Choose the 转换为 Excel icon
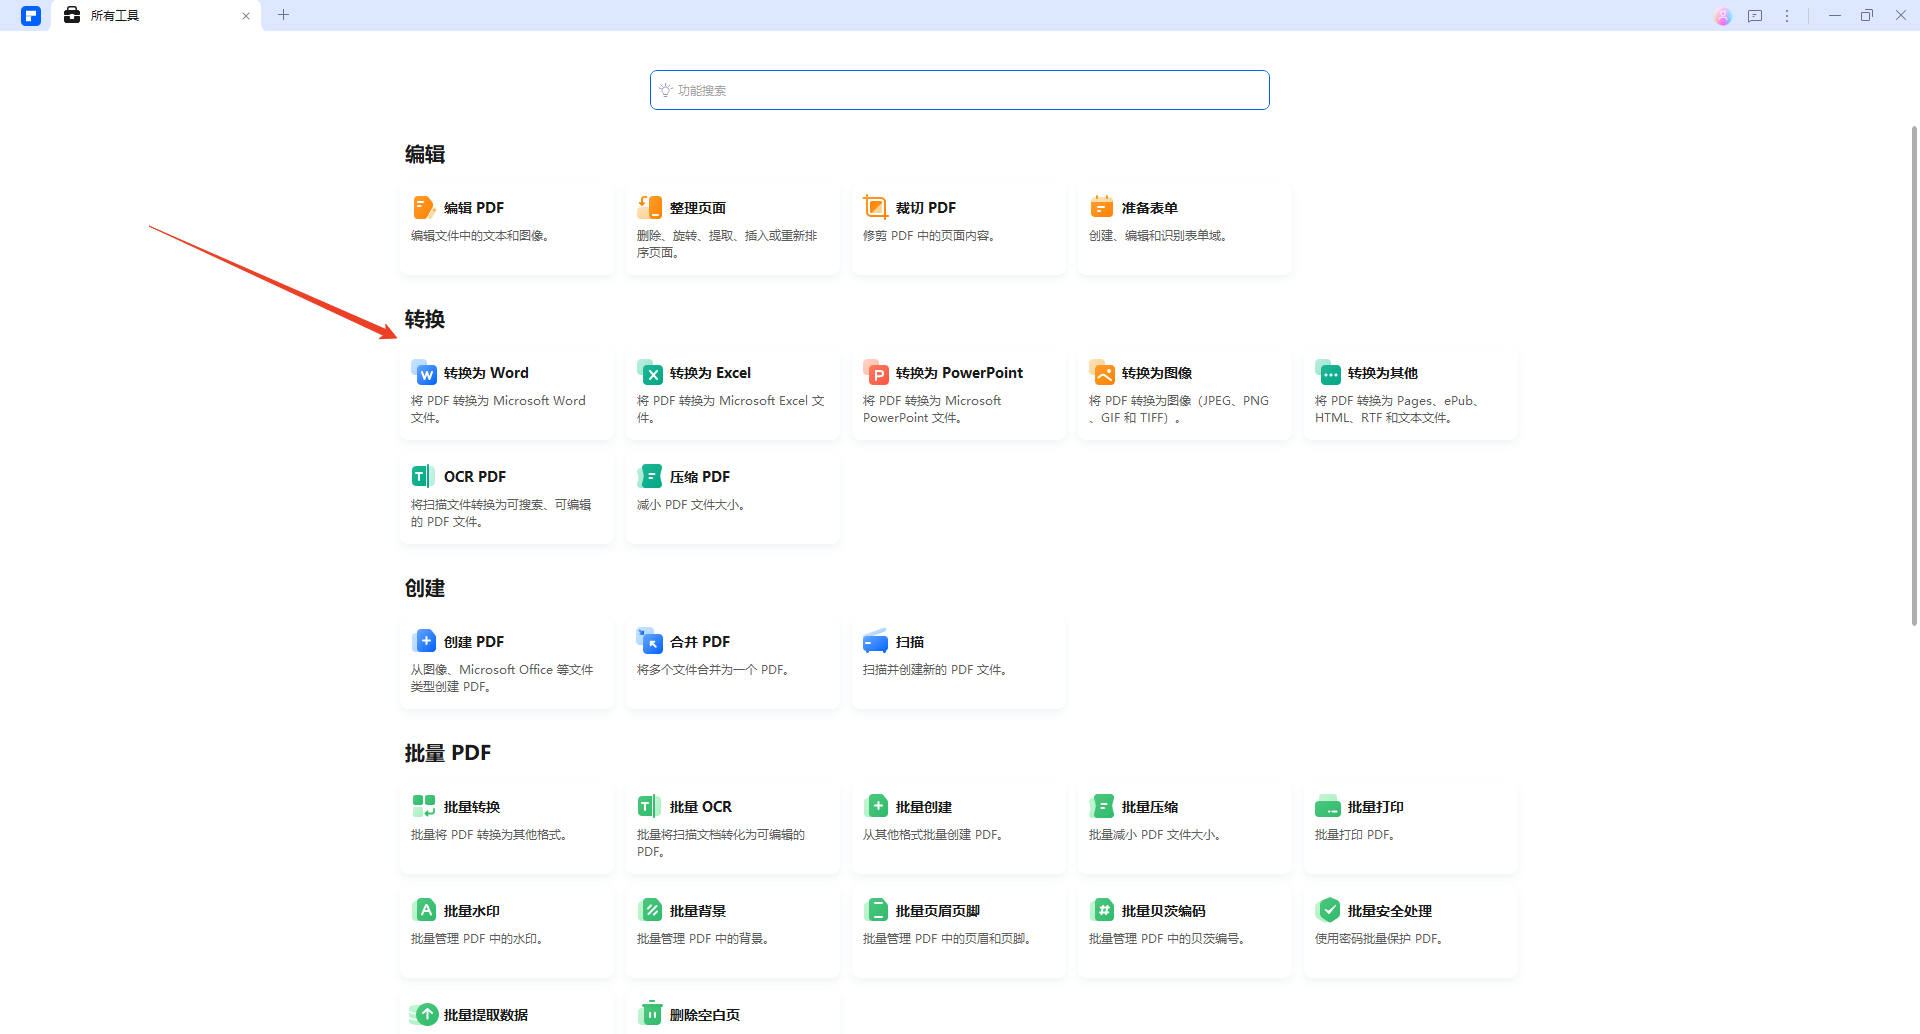The image size is (1920, 1034). click(x=650, y=373)
